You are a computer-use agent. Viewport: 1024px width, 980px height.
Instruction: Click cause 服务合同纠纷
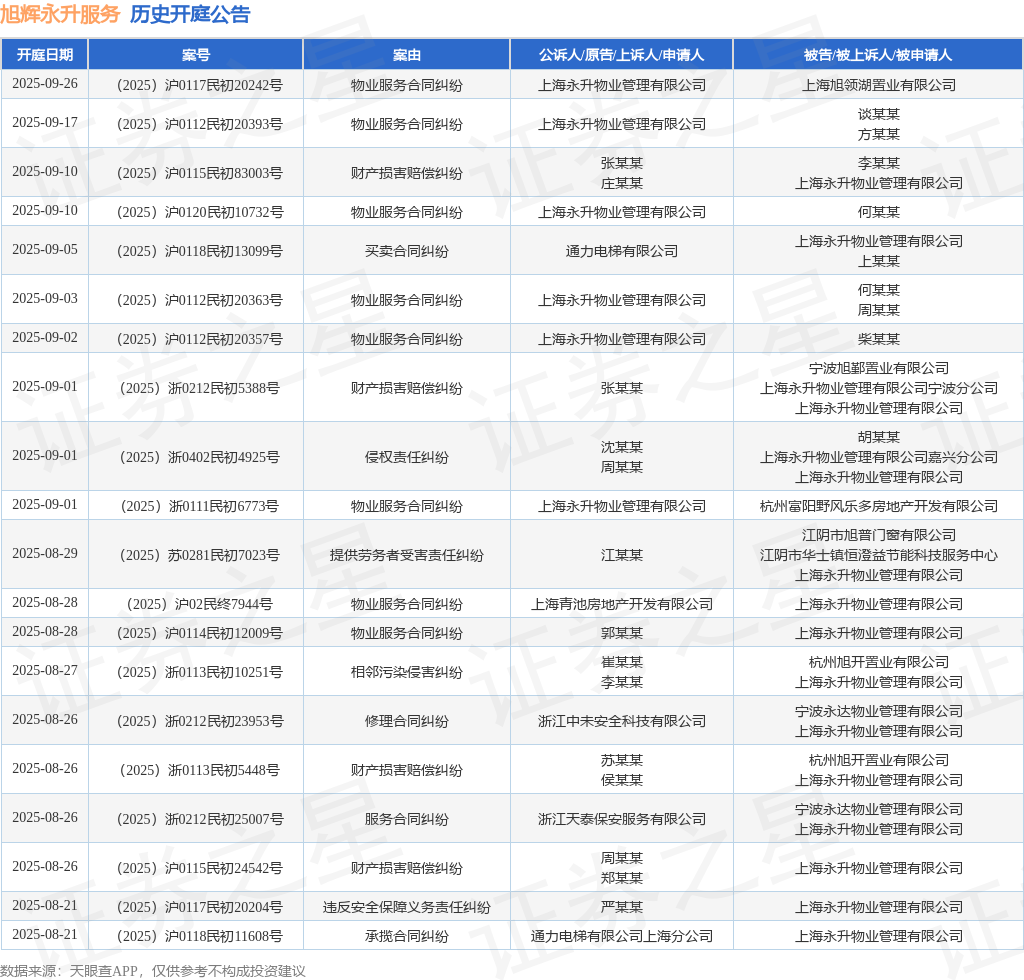(406, 819)
